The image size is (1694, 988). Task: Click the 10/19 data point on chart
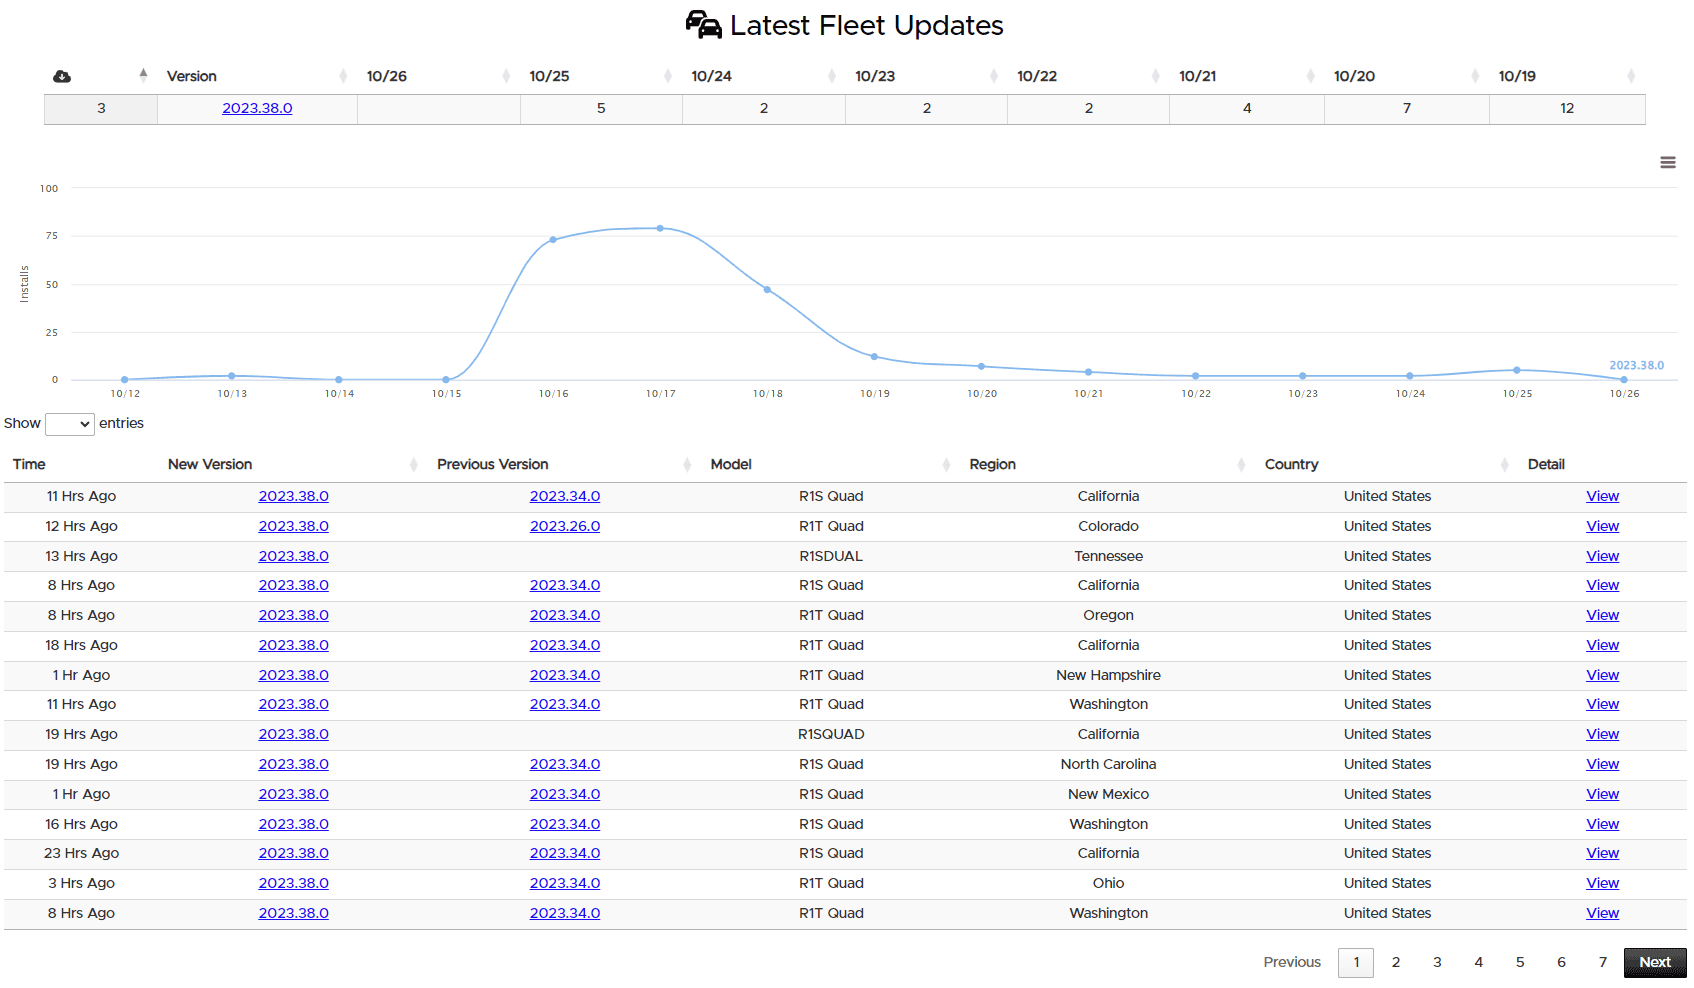(x=874, y=357)
